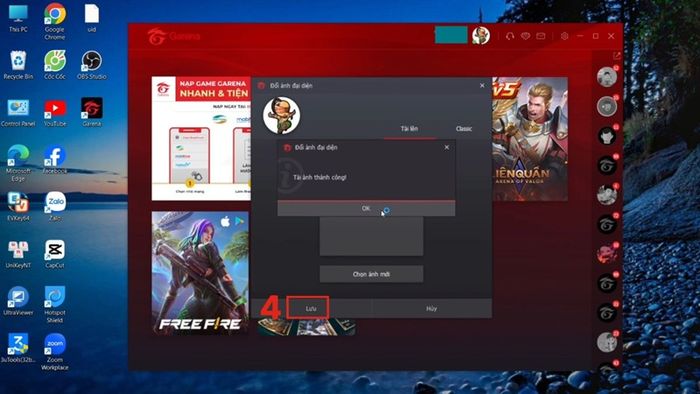Click the Chọn ảnh mới button
Image resolution: width=700 pixels, height=394 pixels.
click(371, 274)
